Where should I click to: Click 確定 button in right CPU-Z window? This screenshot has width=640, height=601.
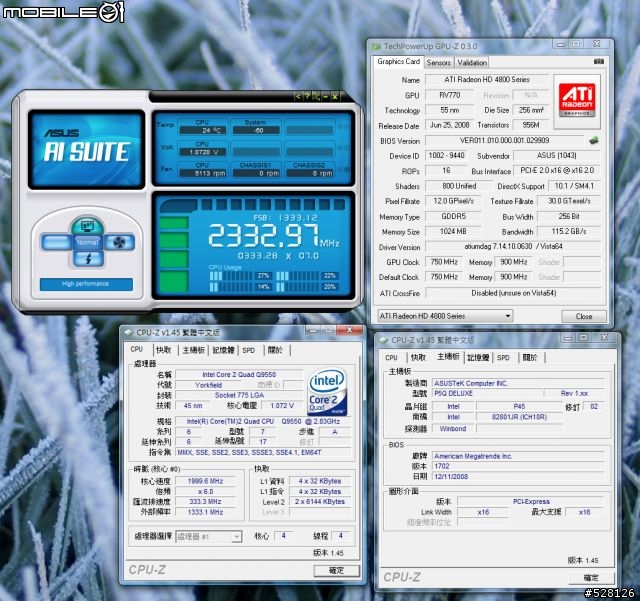coord(591,578)
